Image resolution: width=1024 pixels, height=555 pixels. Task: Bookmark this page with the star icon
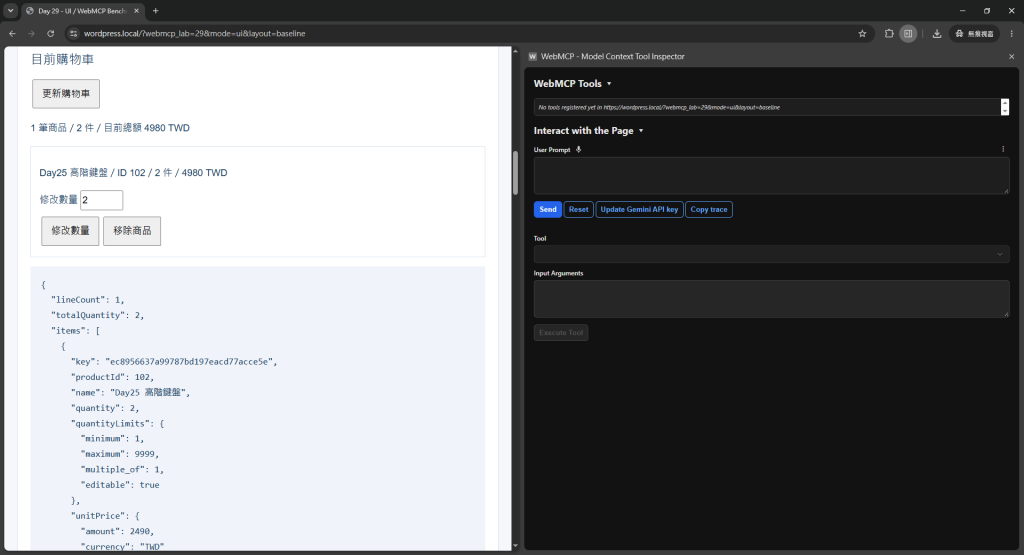862,33
